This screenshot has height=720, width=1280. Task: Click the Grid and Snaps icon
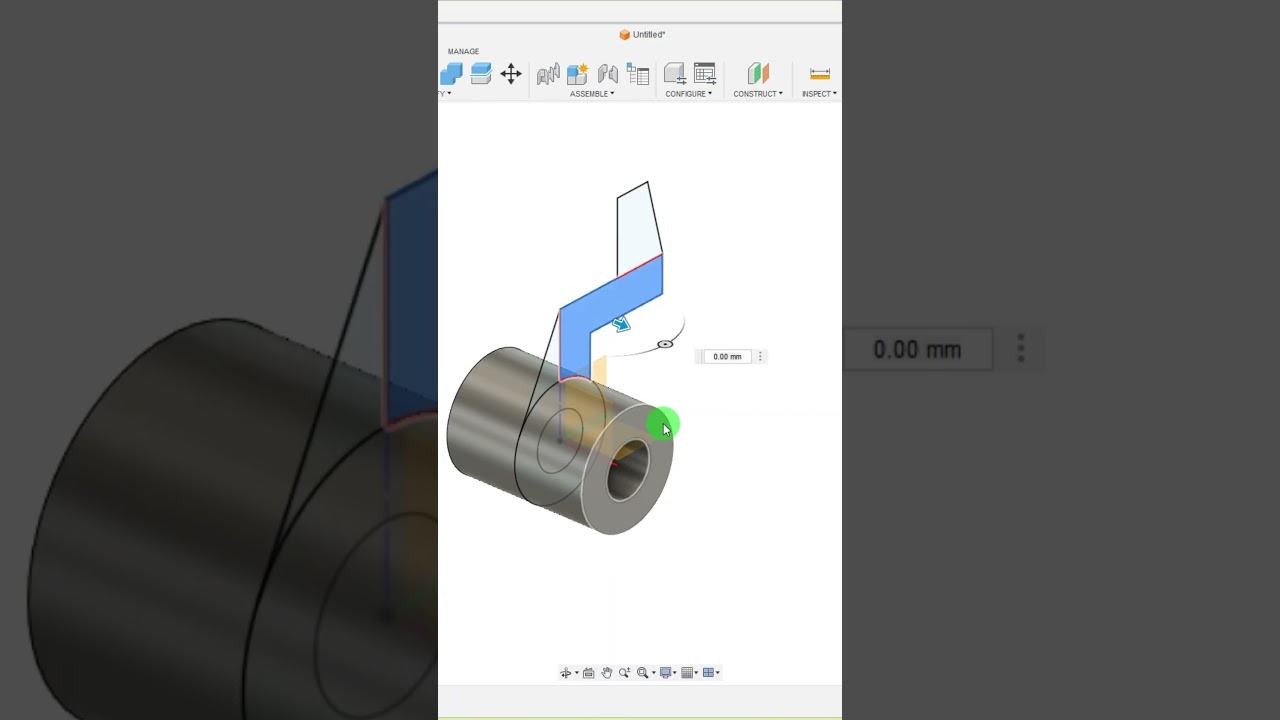(x=687, y=673)
